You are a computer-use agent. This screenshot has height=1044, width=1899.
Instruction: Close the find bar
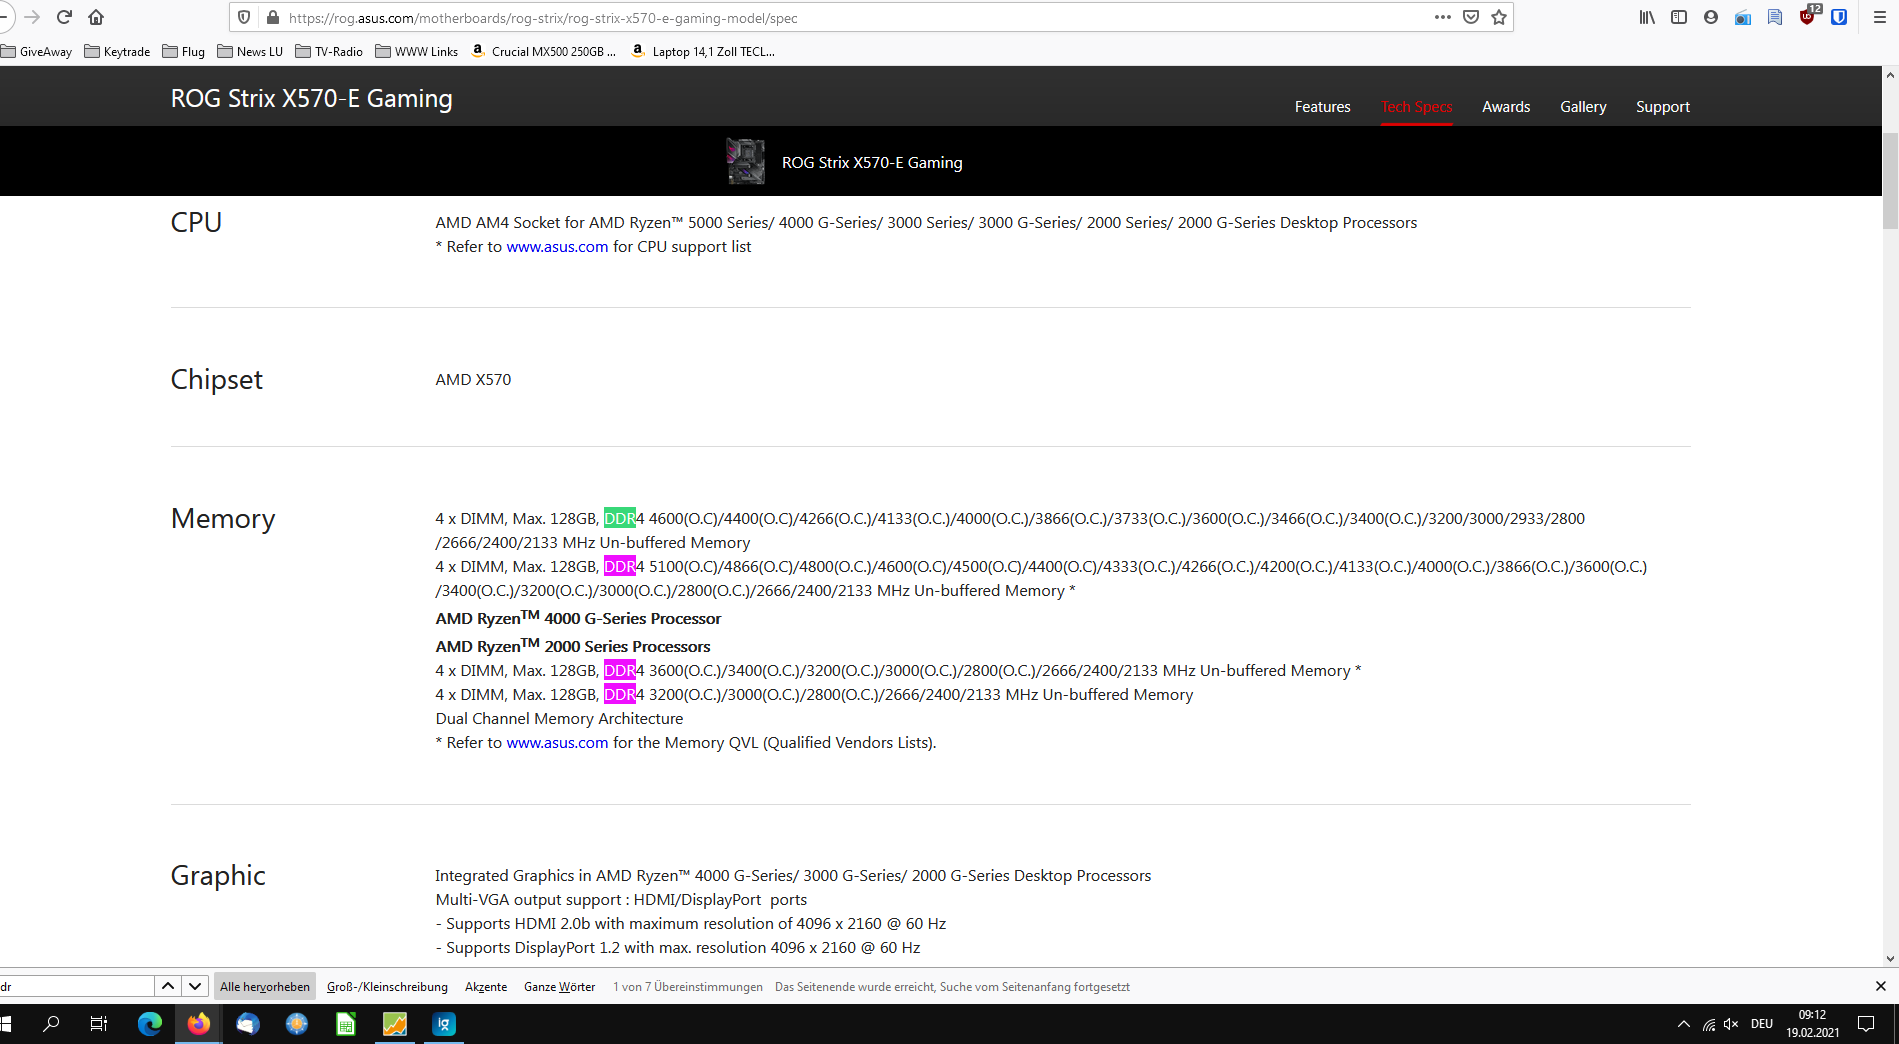pyautogui.click(x=1880, y=986)
